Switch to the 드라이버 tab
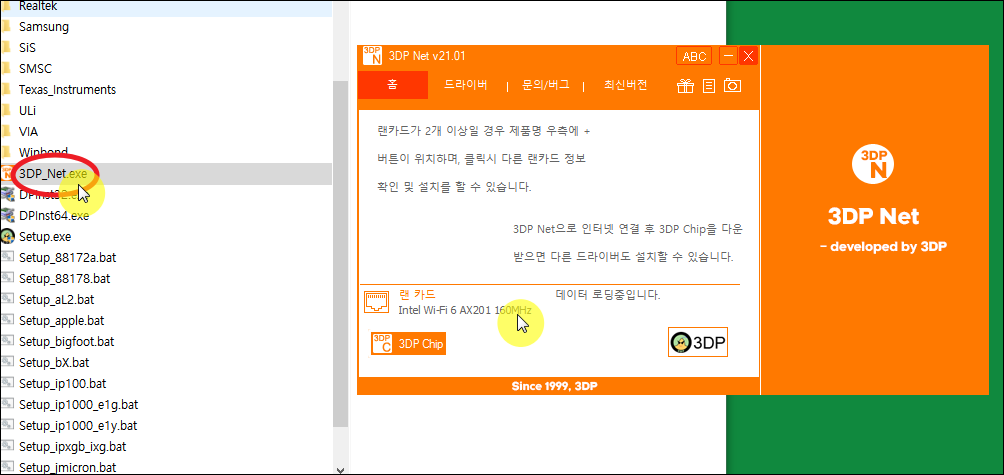This screenshot has height=475, width=1004. click(x=466, y=85)
